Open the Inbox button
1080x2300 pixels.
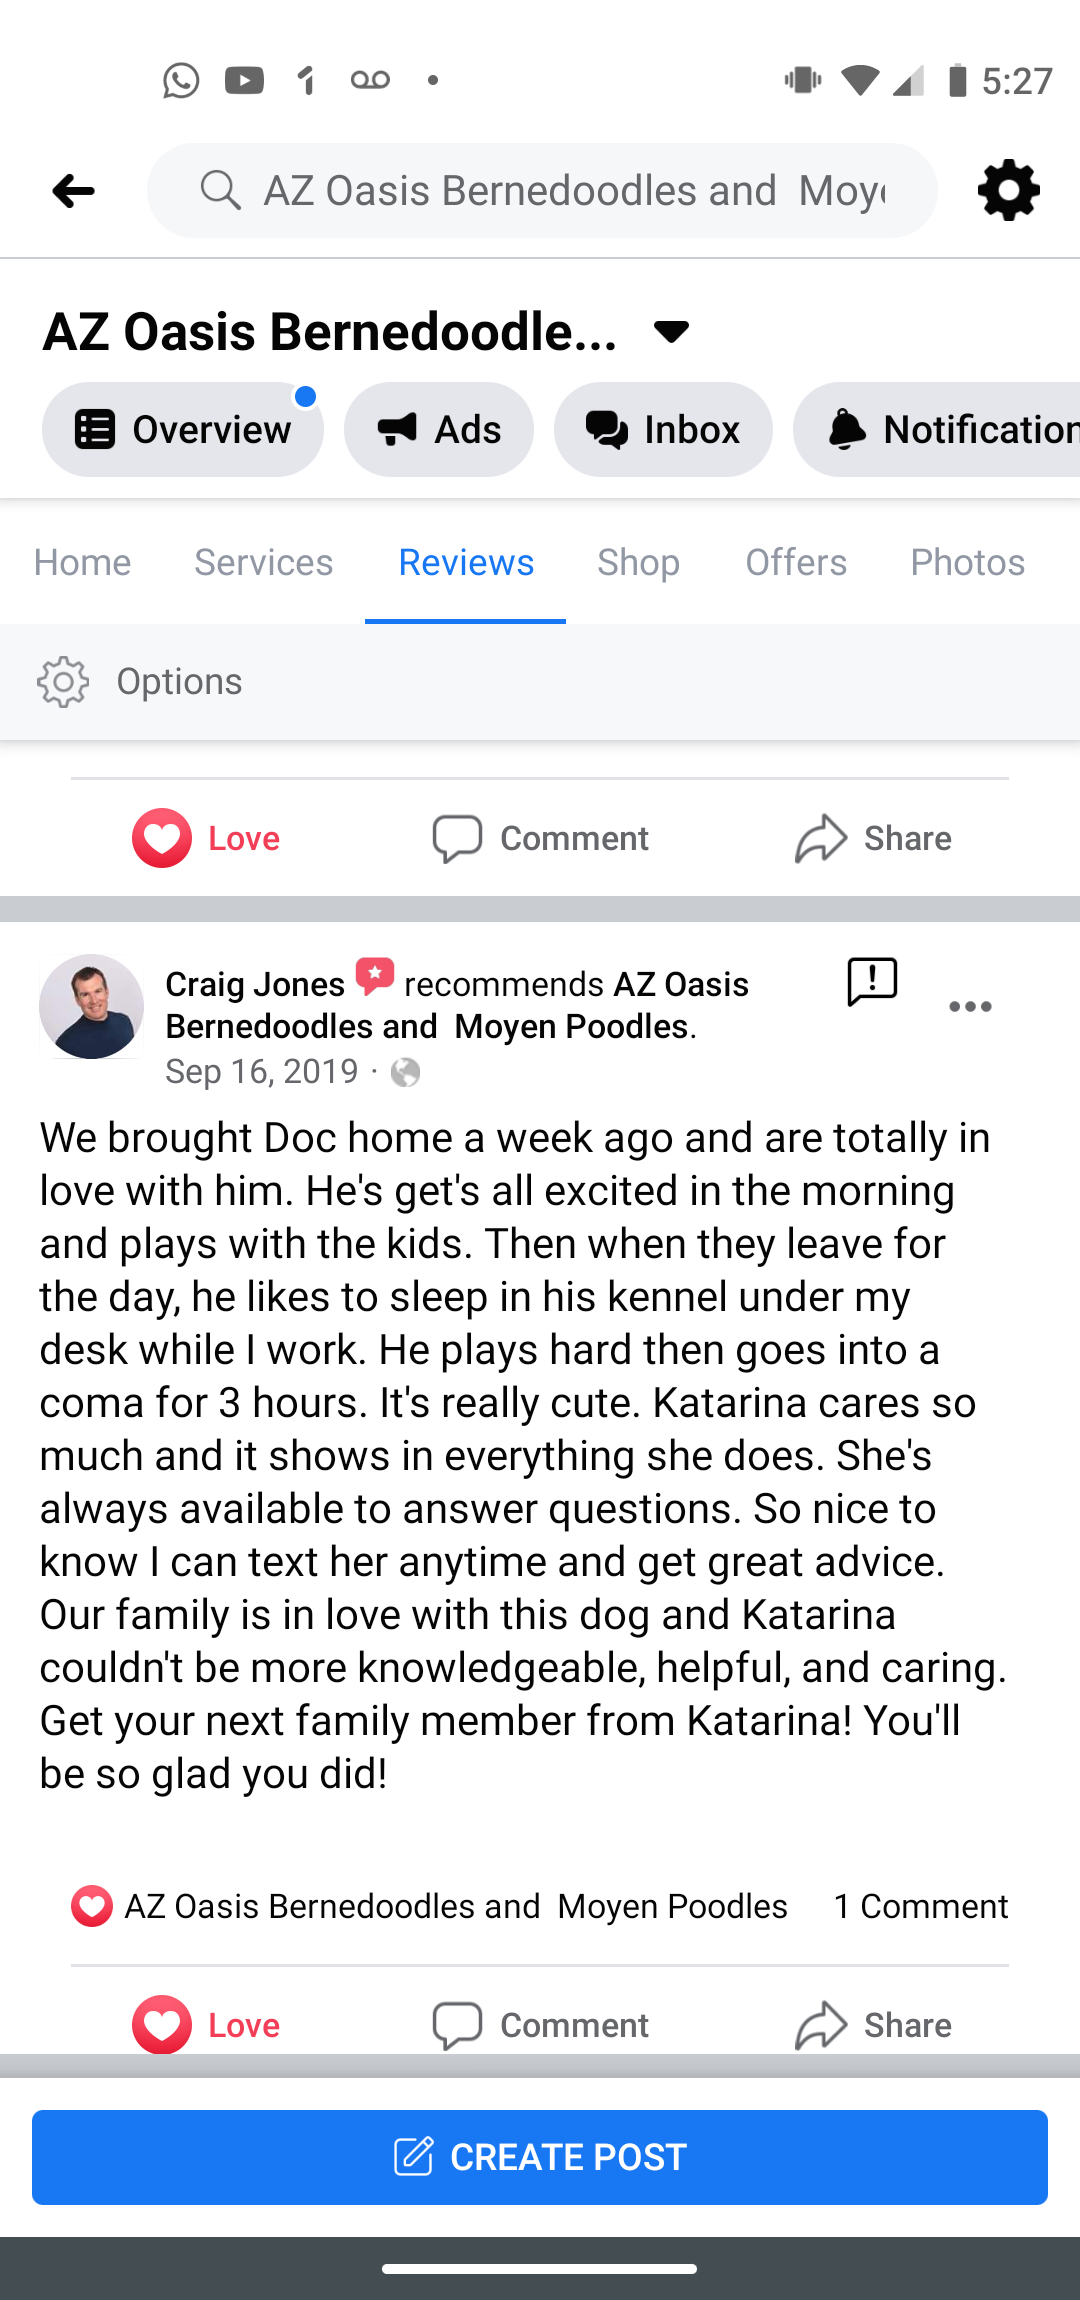coord(663,430)
